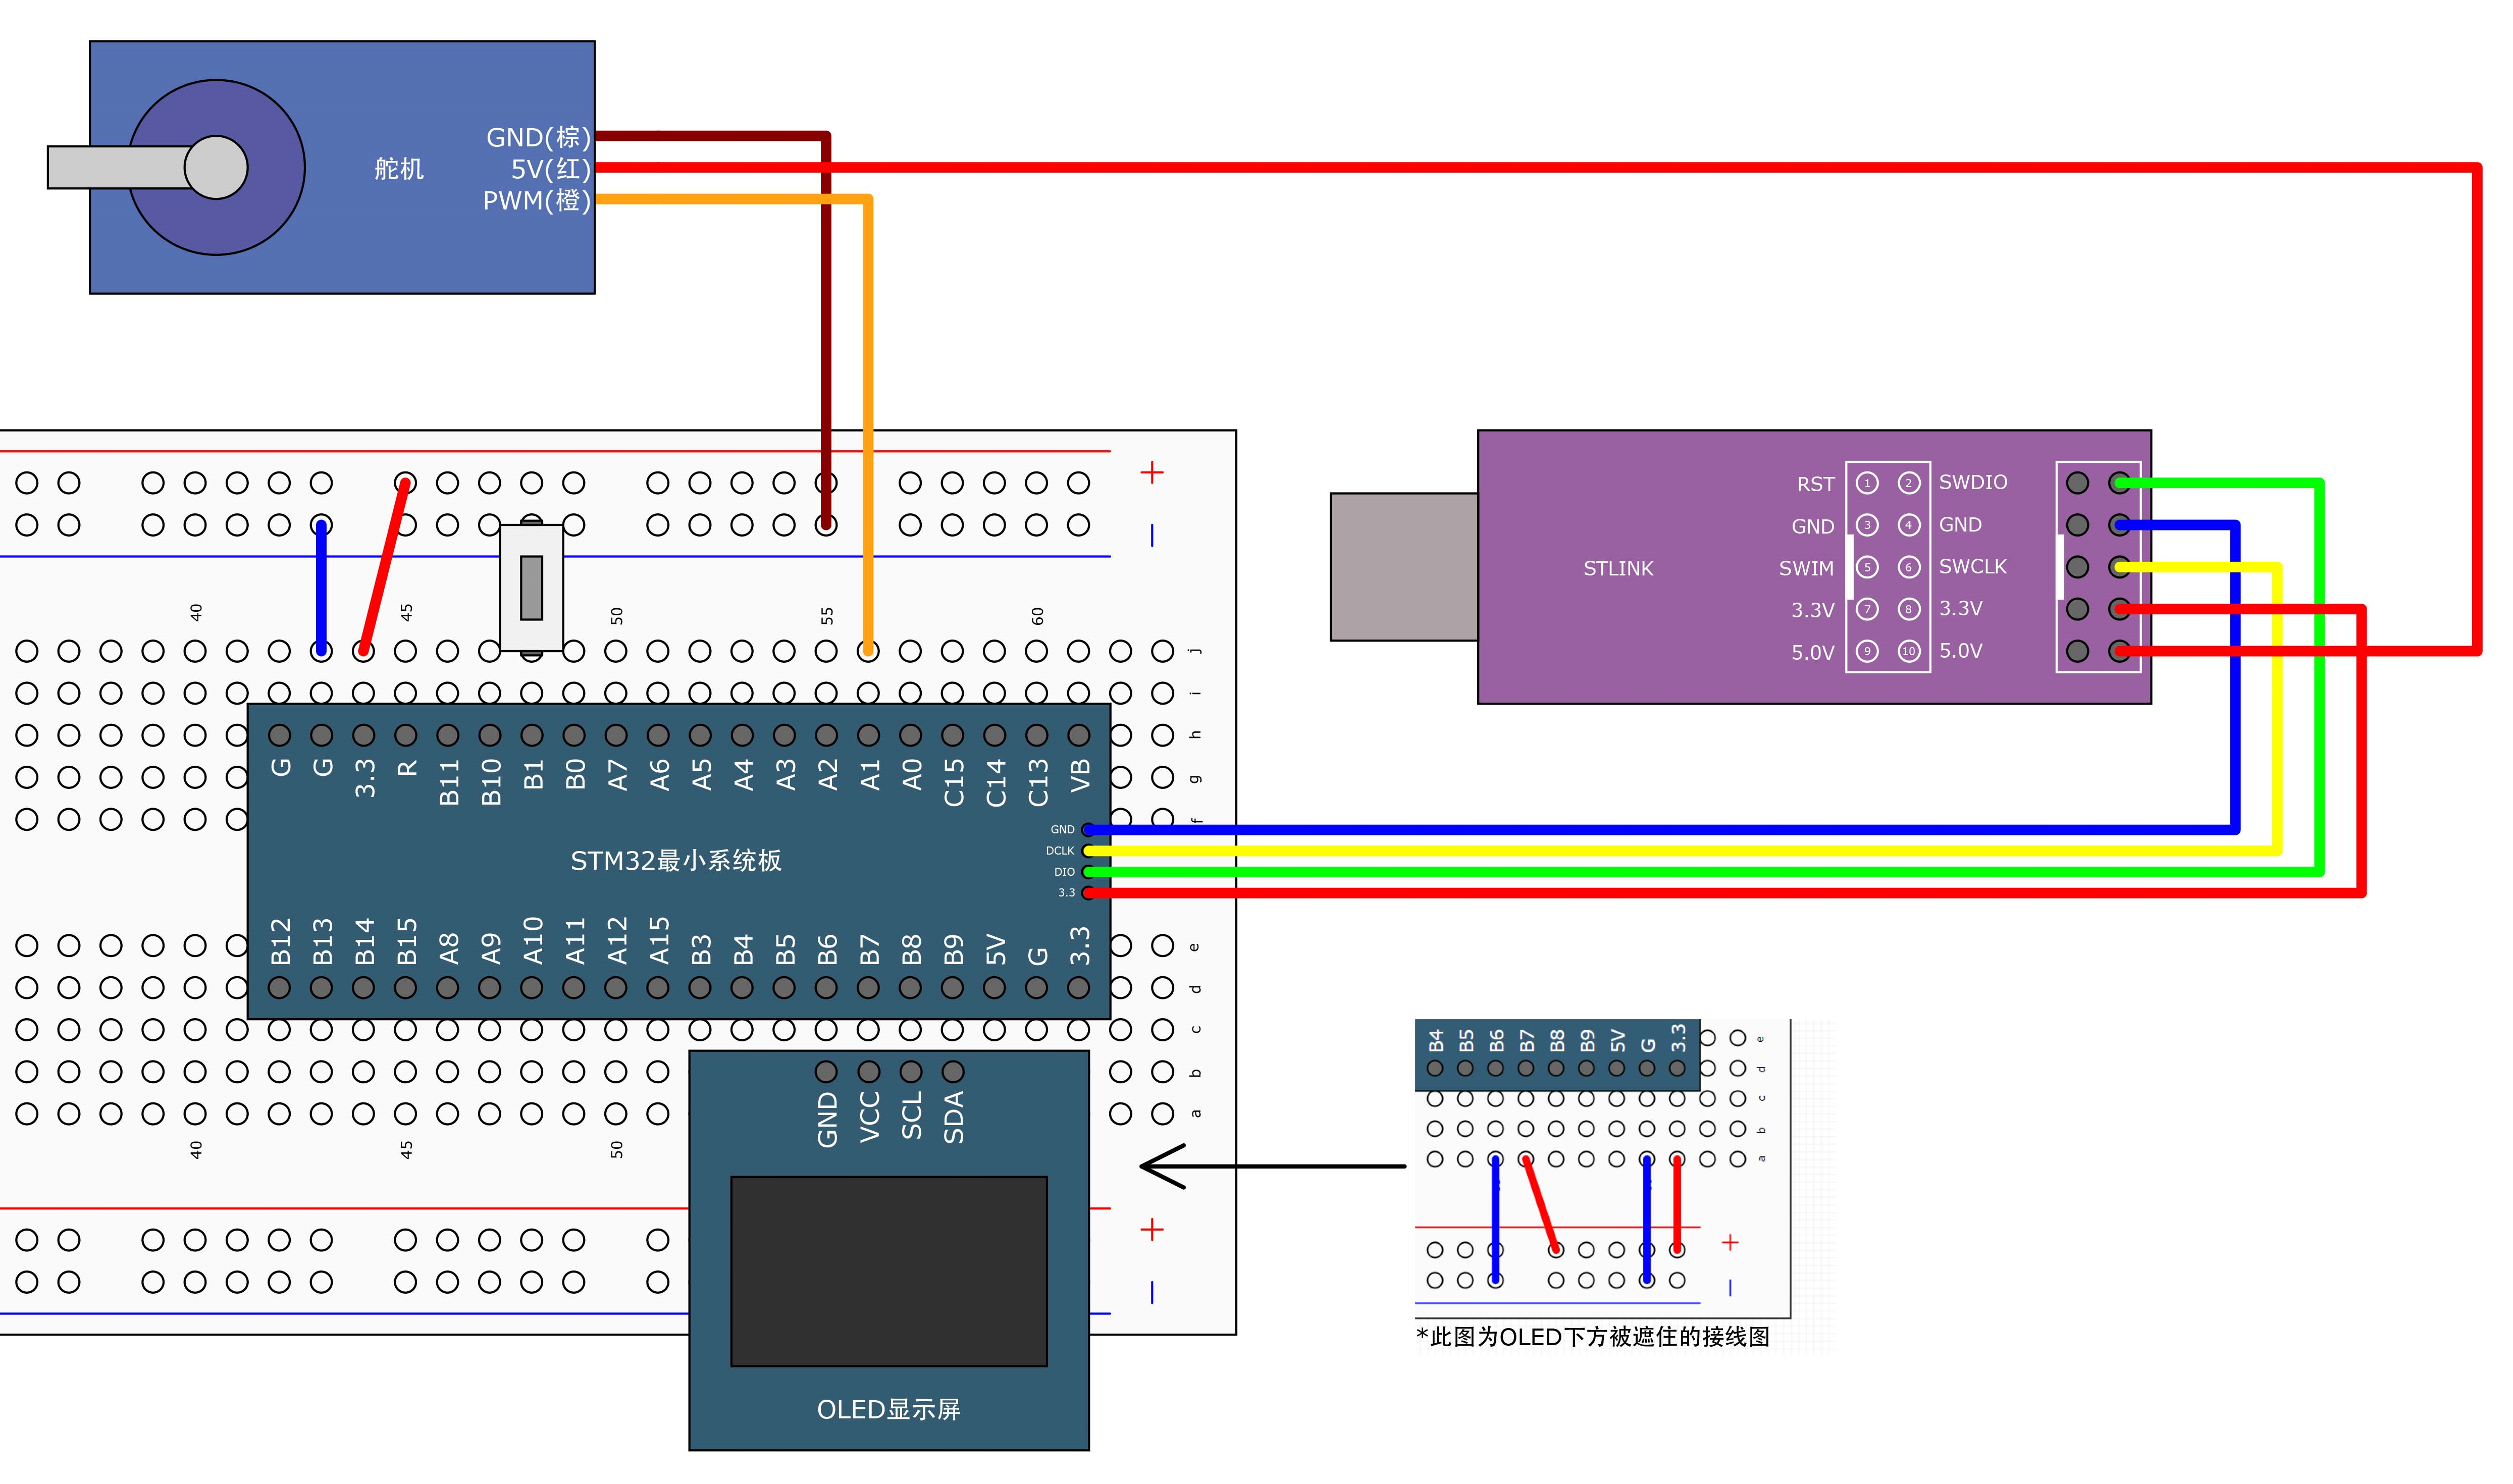Viewport: 2513px width, 1484px height.
Task: Click the slide switch on the breadboard
Action: (x=531, y=588)
